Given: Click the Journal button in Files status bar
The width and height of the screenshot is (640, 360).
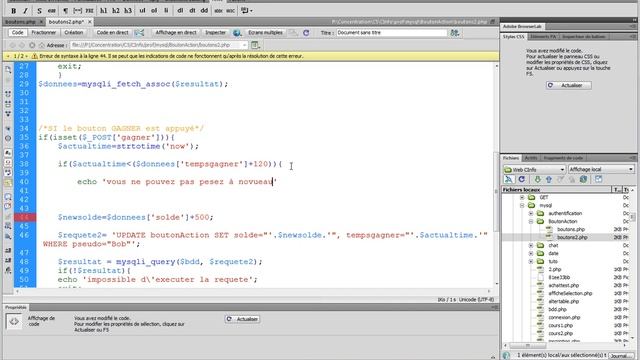Looking at the screenshot, I should [x=620, y=356].
